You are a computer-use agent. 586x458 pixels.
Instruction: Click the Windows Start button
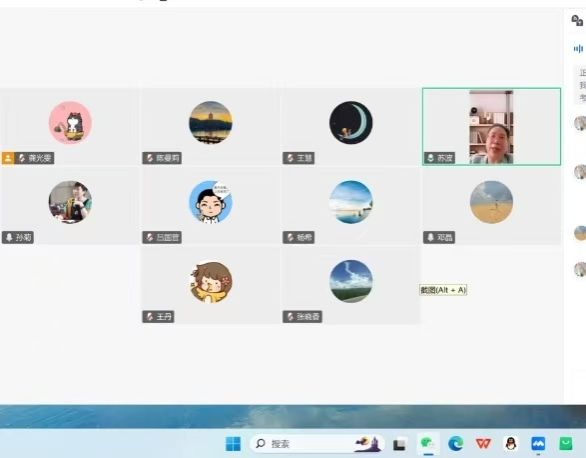point(233,444)
